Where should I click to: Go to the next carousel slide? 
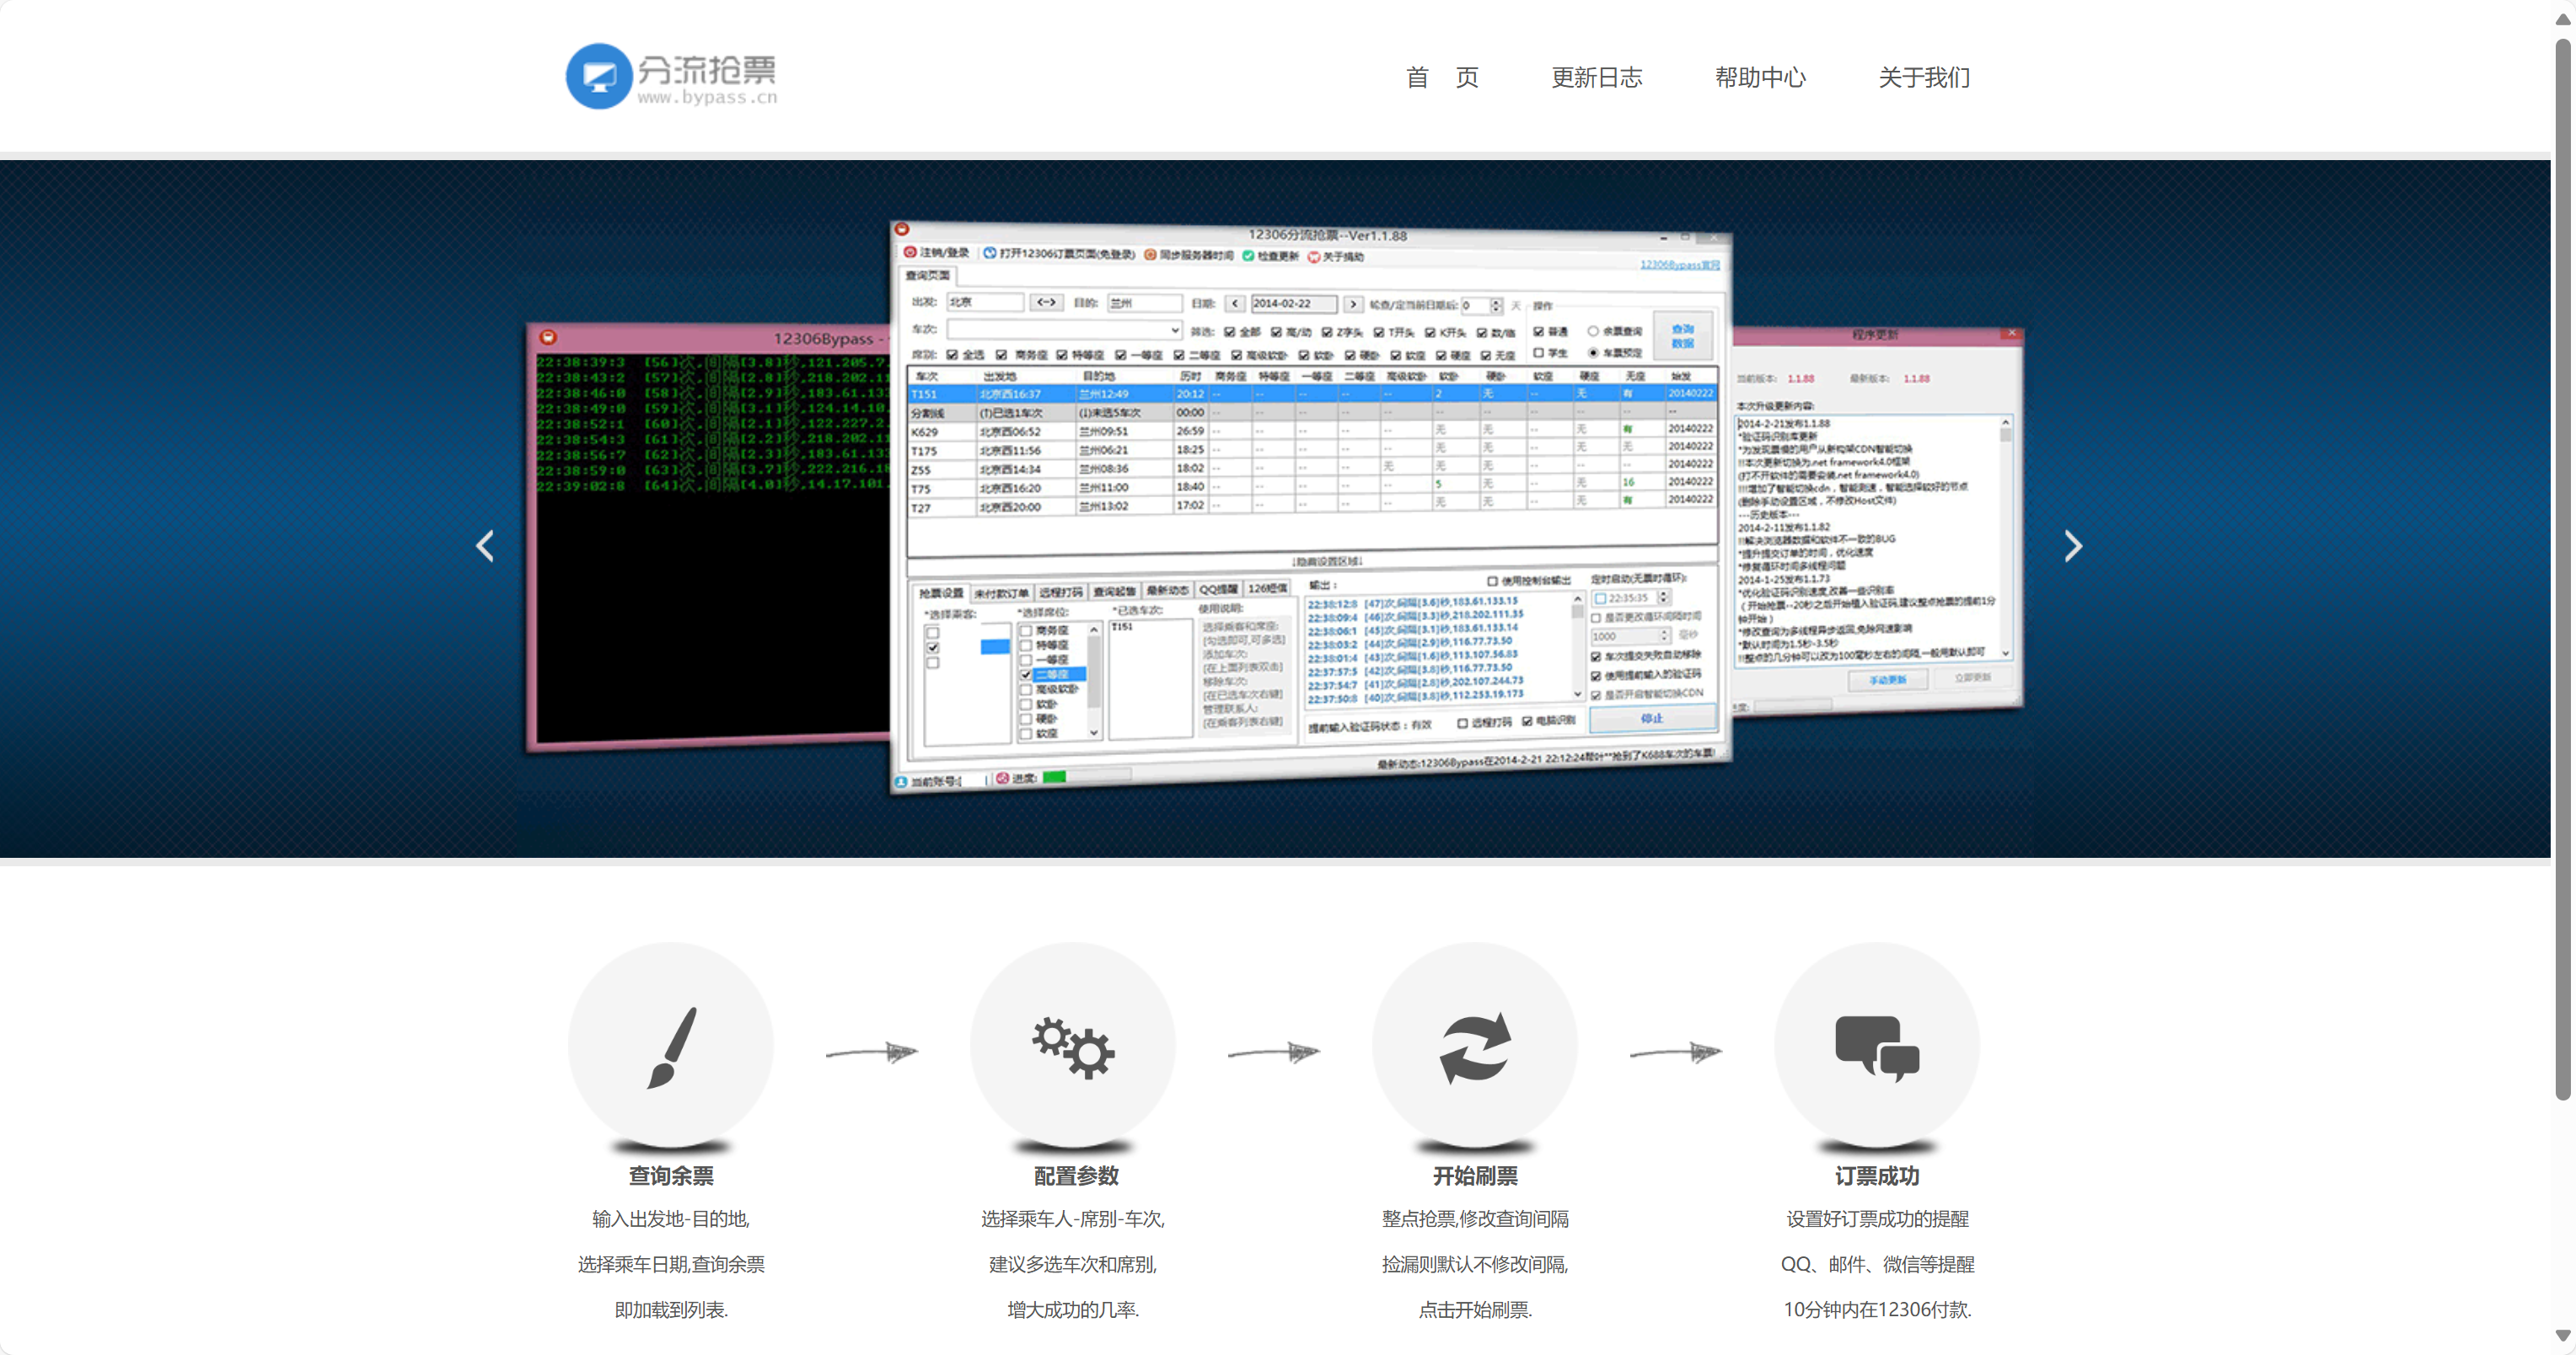[2073, 546]
